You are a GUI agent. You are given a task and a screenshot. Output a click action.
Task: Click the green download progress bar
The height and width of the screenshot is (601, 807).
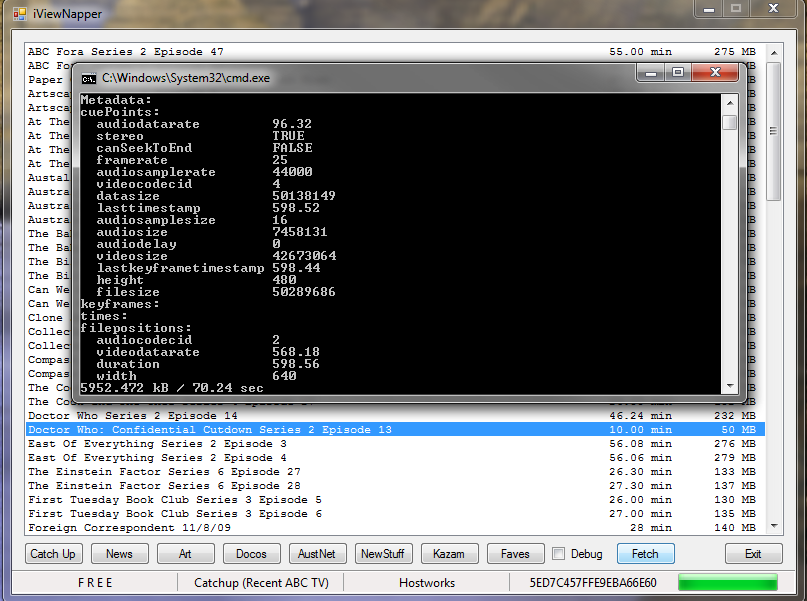point(728,582)
